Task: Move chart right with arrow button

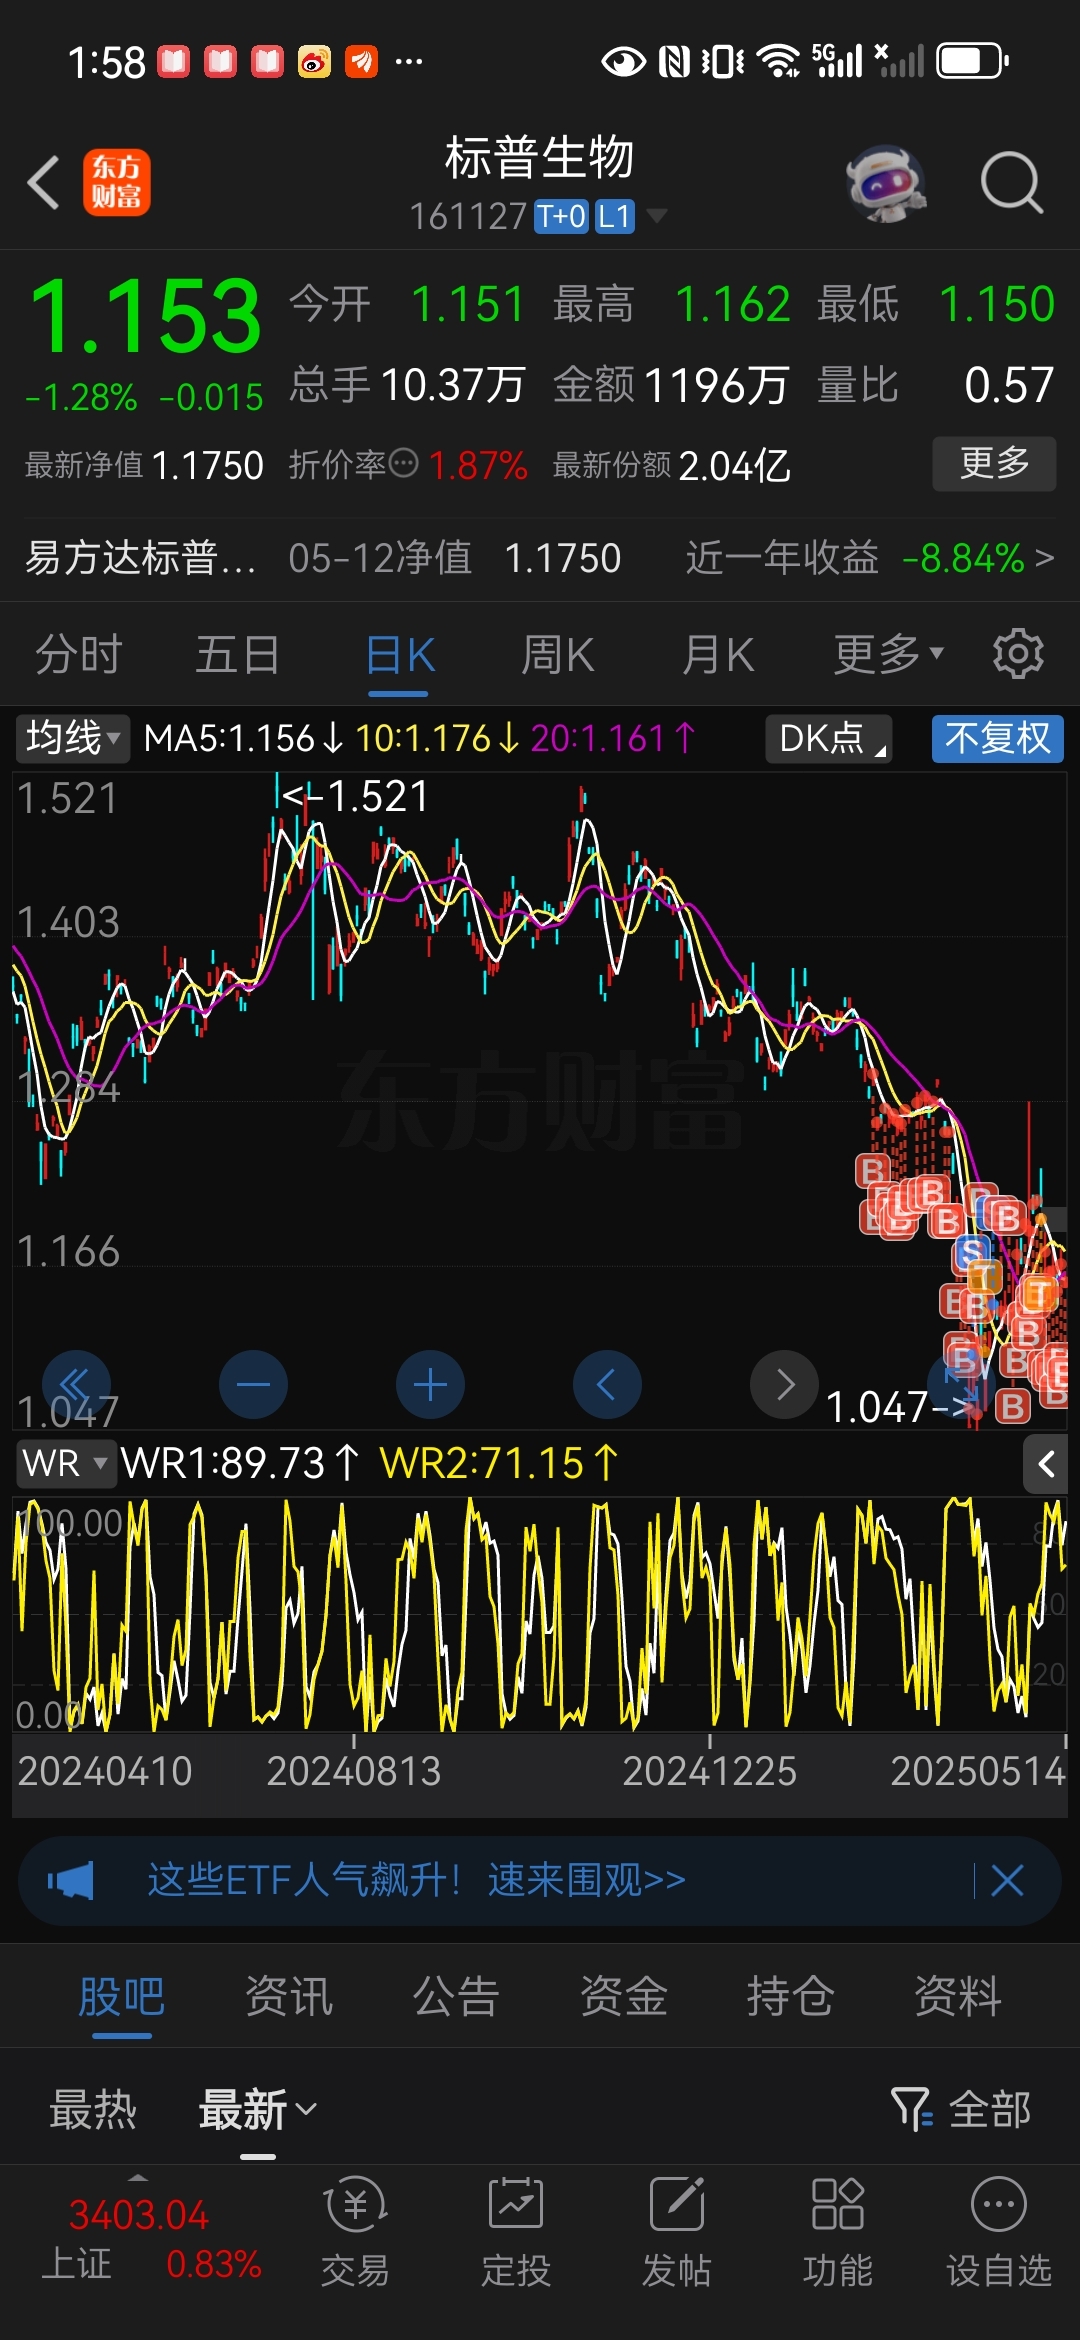Action: (x=784, y=1384)
